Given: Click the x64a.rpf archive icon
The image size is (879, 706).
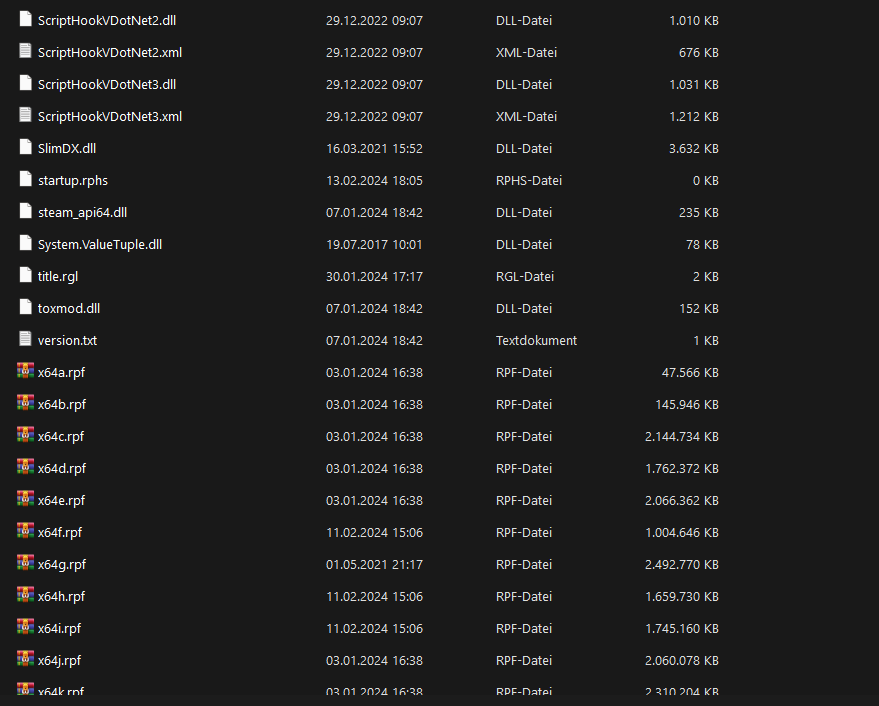Looking at the screenshot, I should click(26, 372).
